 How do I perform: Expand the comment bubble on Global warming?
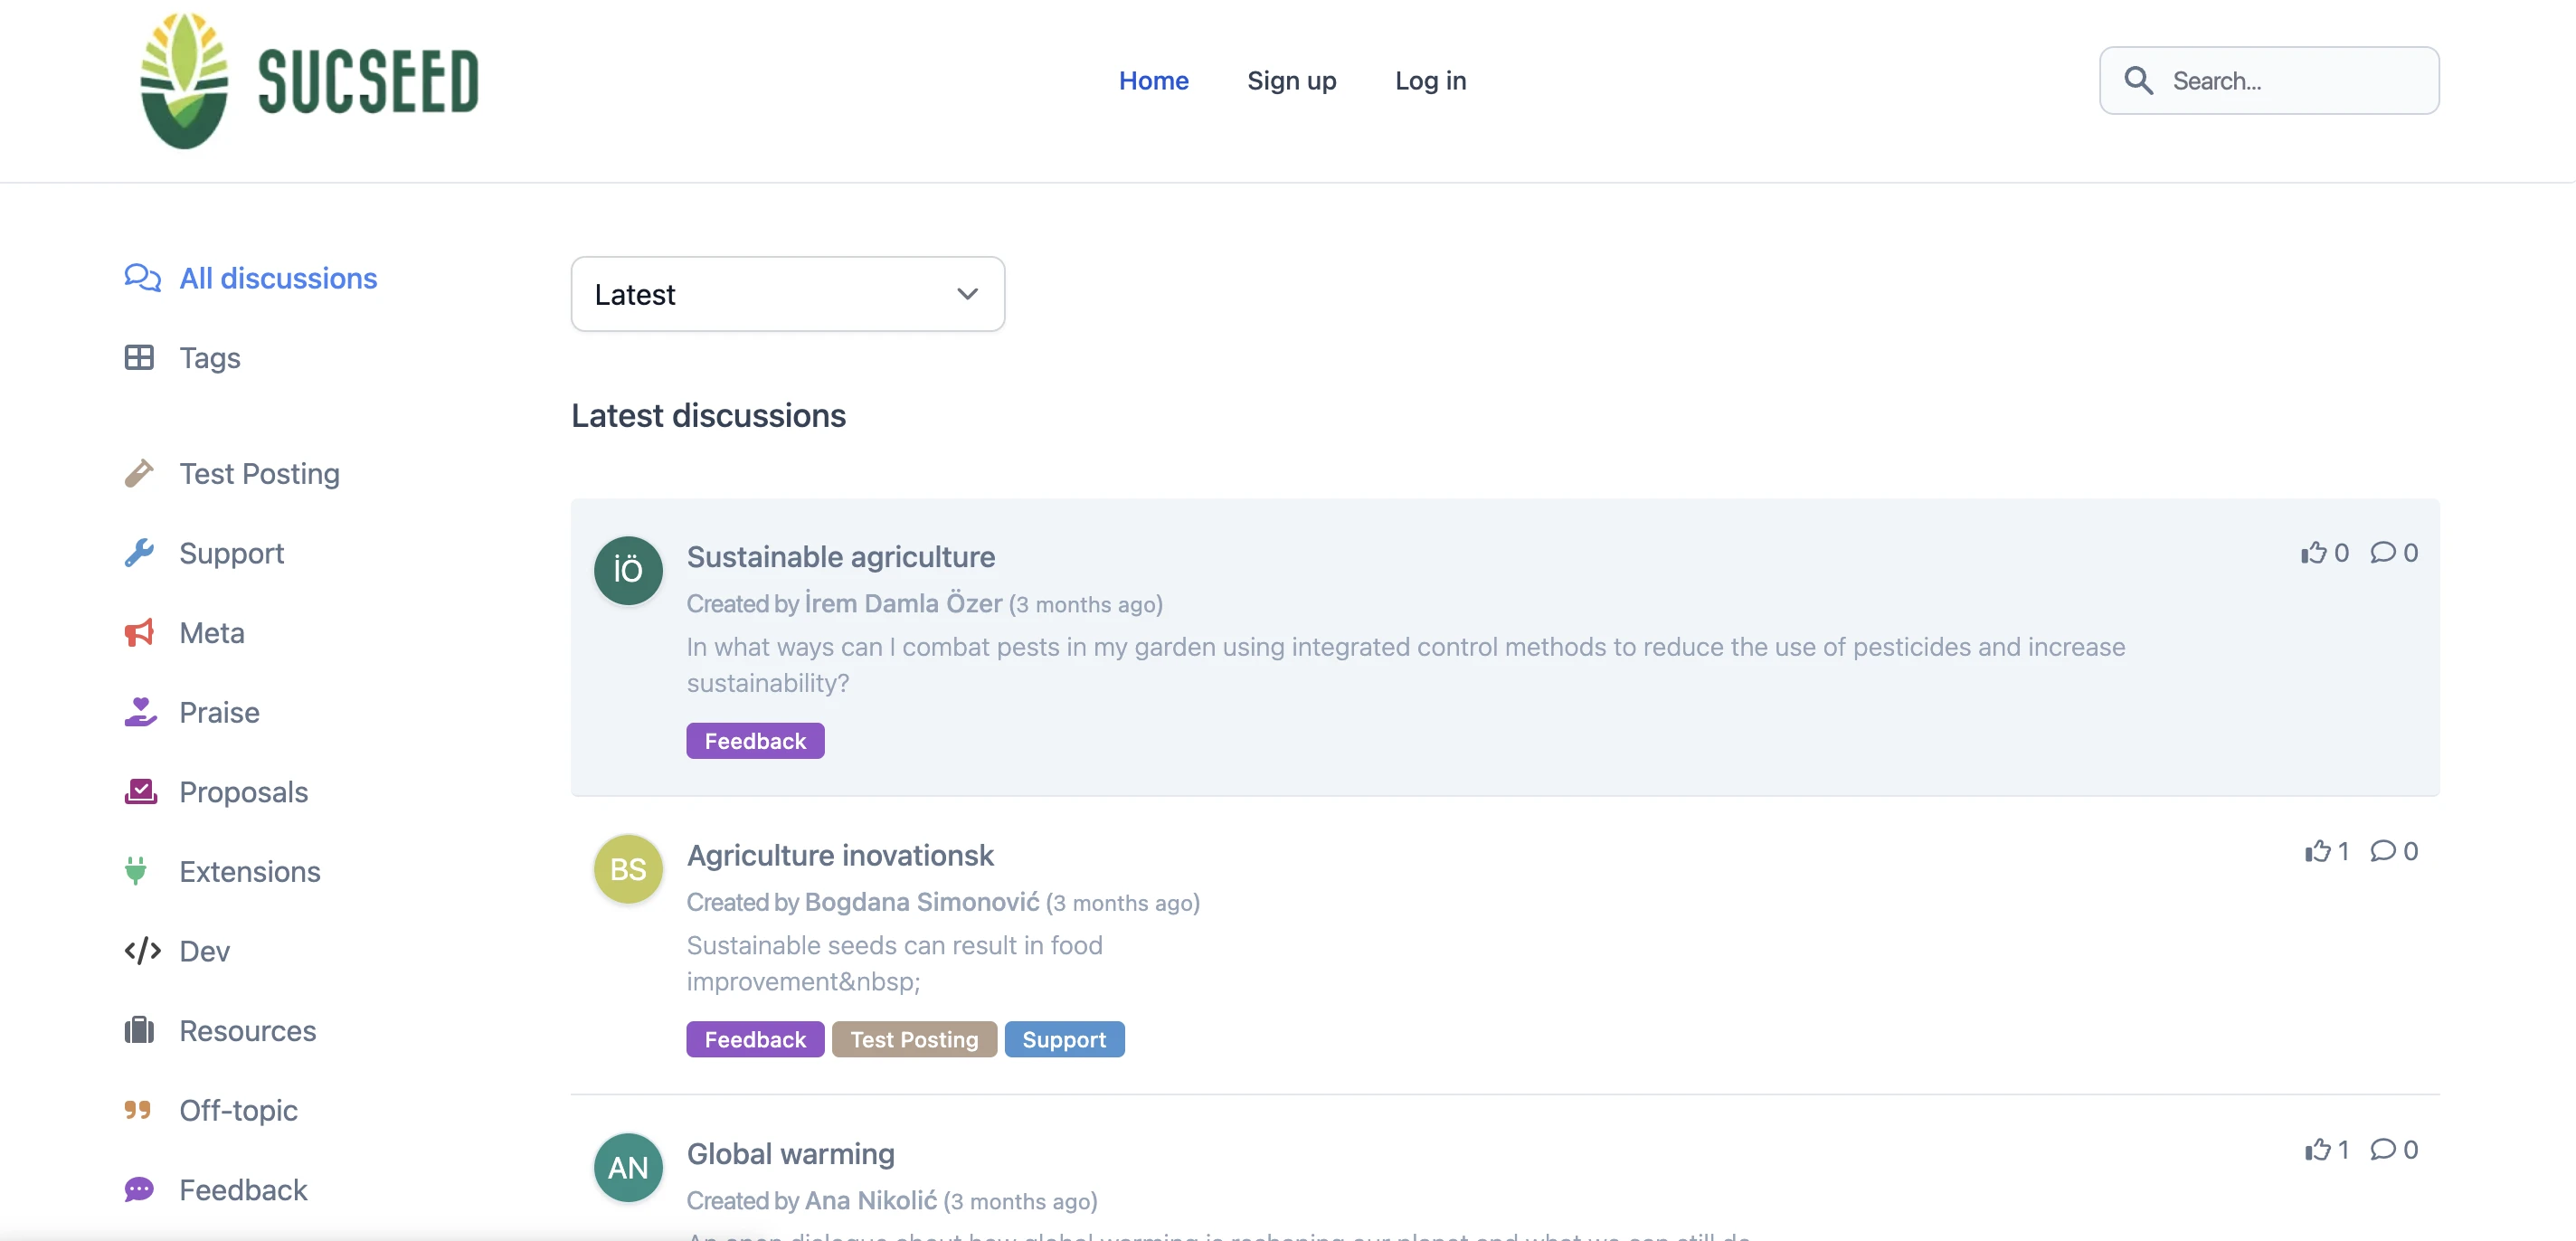[2386, 1150]
